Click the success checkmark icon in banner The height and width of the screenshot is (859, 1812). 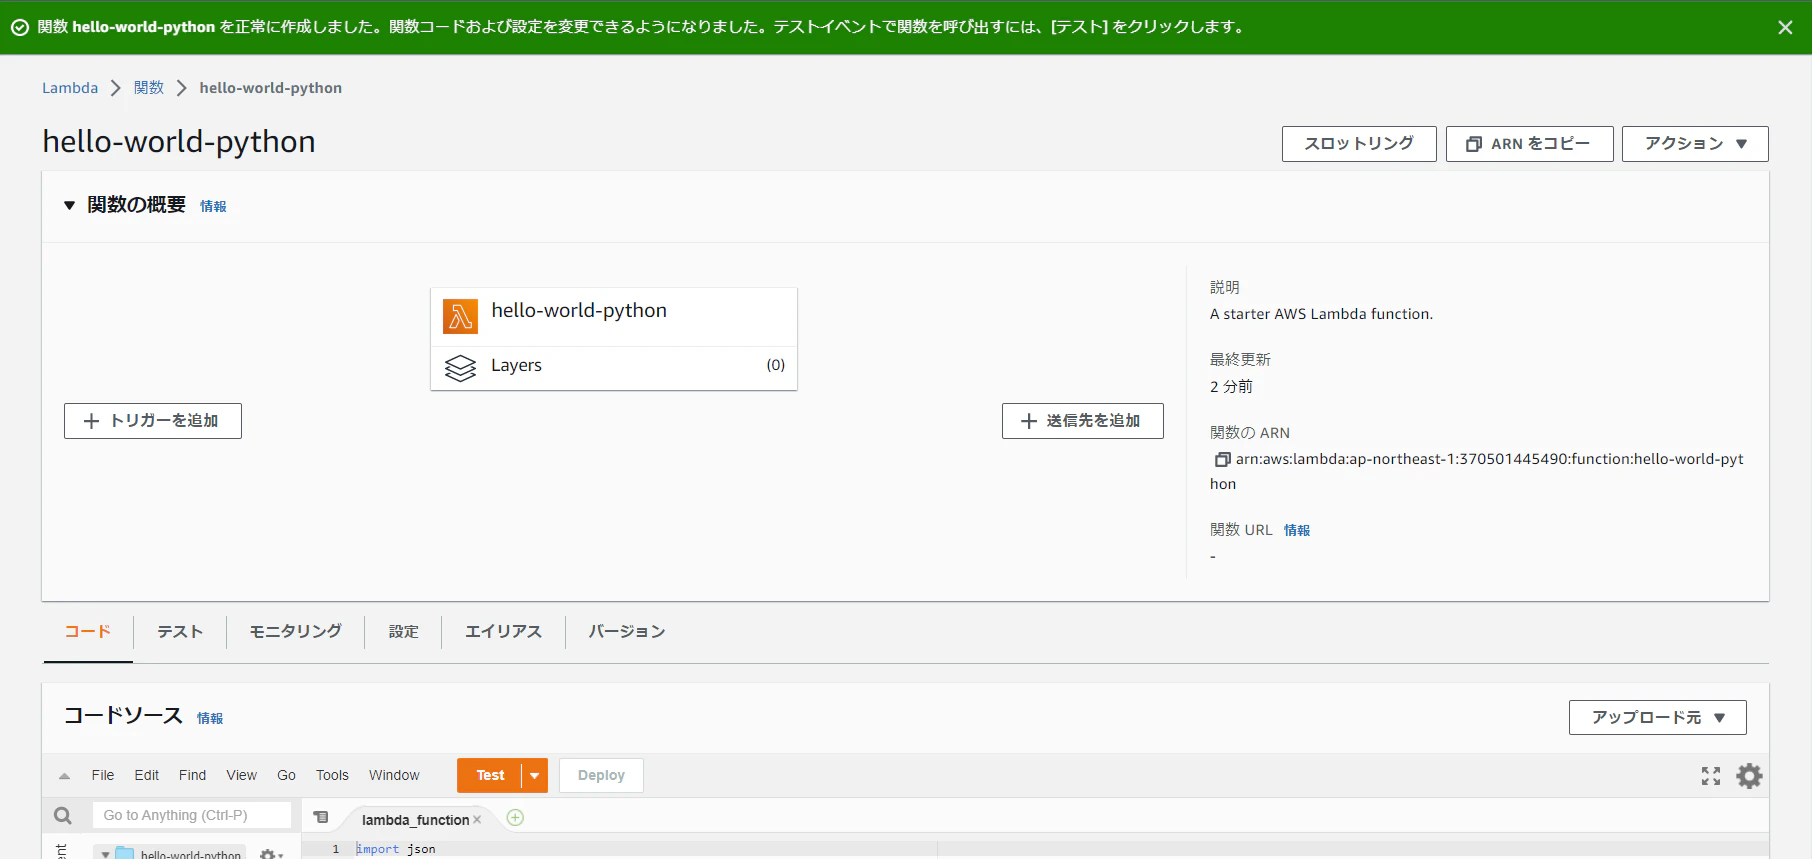click(19, 27)
